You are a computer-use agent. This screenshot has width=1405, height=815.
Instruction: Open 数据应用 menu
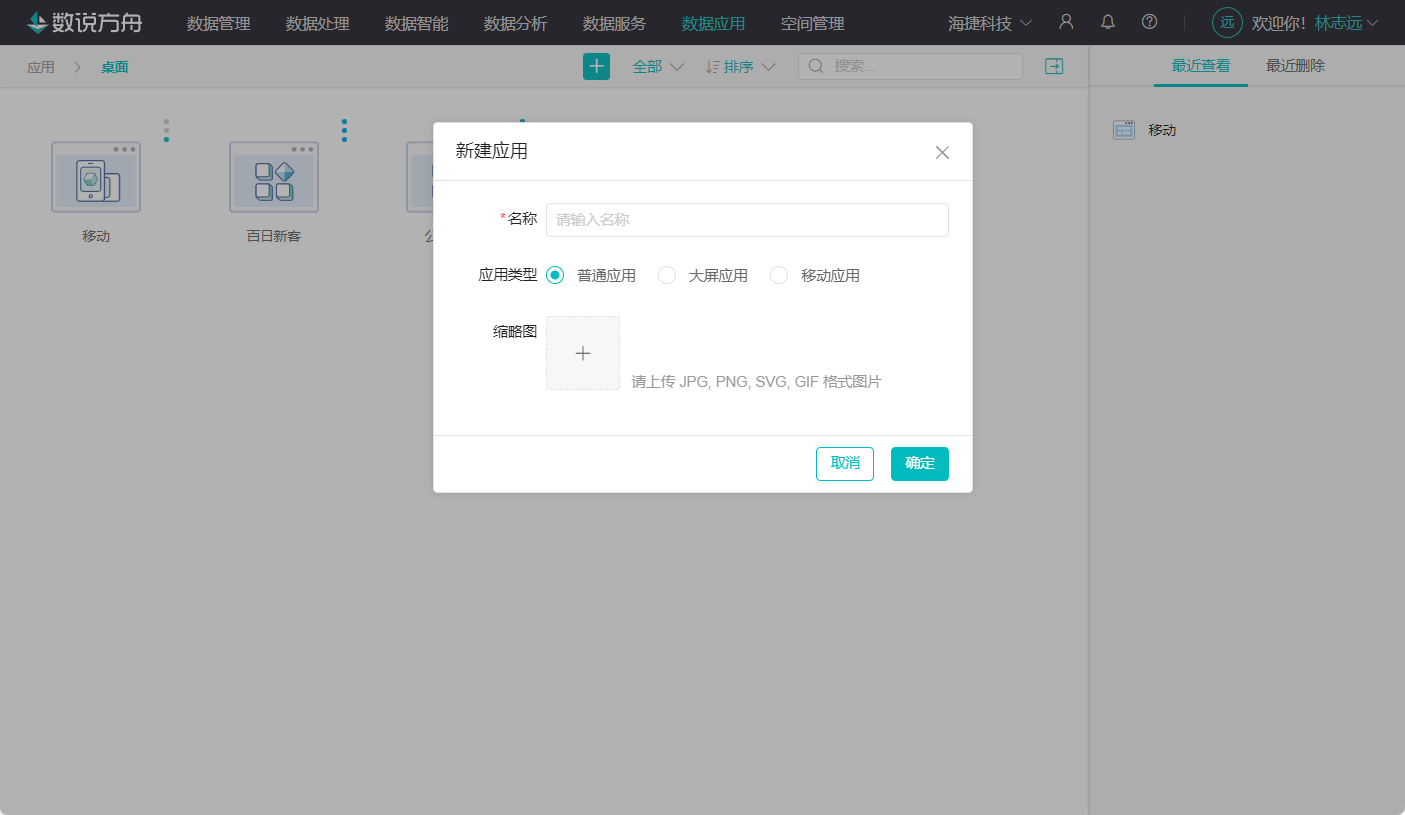[x=714, y=23]
